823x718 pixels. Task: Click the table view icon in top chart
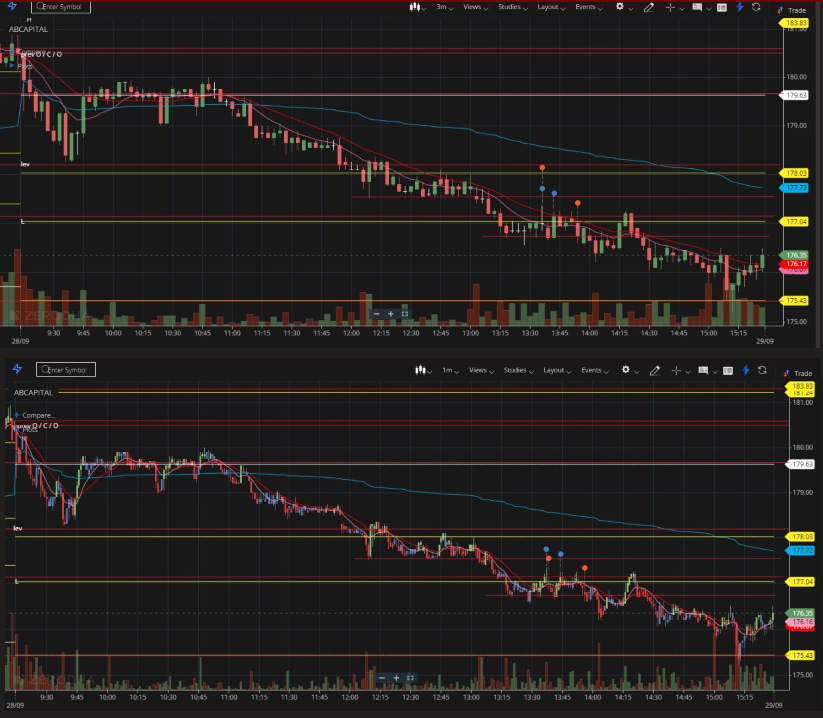pos(722,7)
